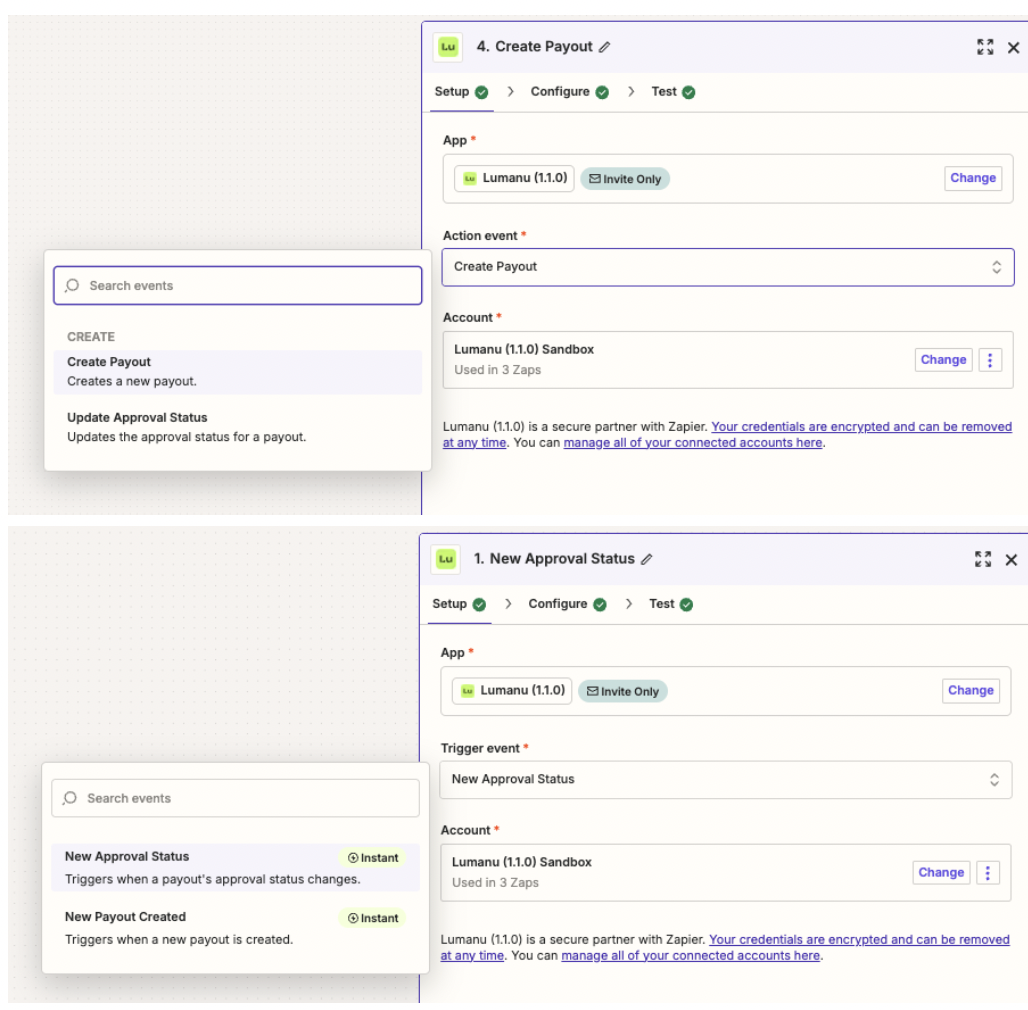Screen dimensions: 1028x1010
Task: Expand the Create Payout panel to fullscreen
Action: 985,47
